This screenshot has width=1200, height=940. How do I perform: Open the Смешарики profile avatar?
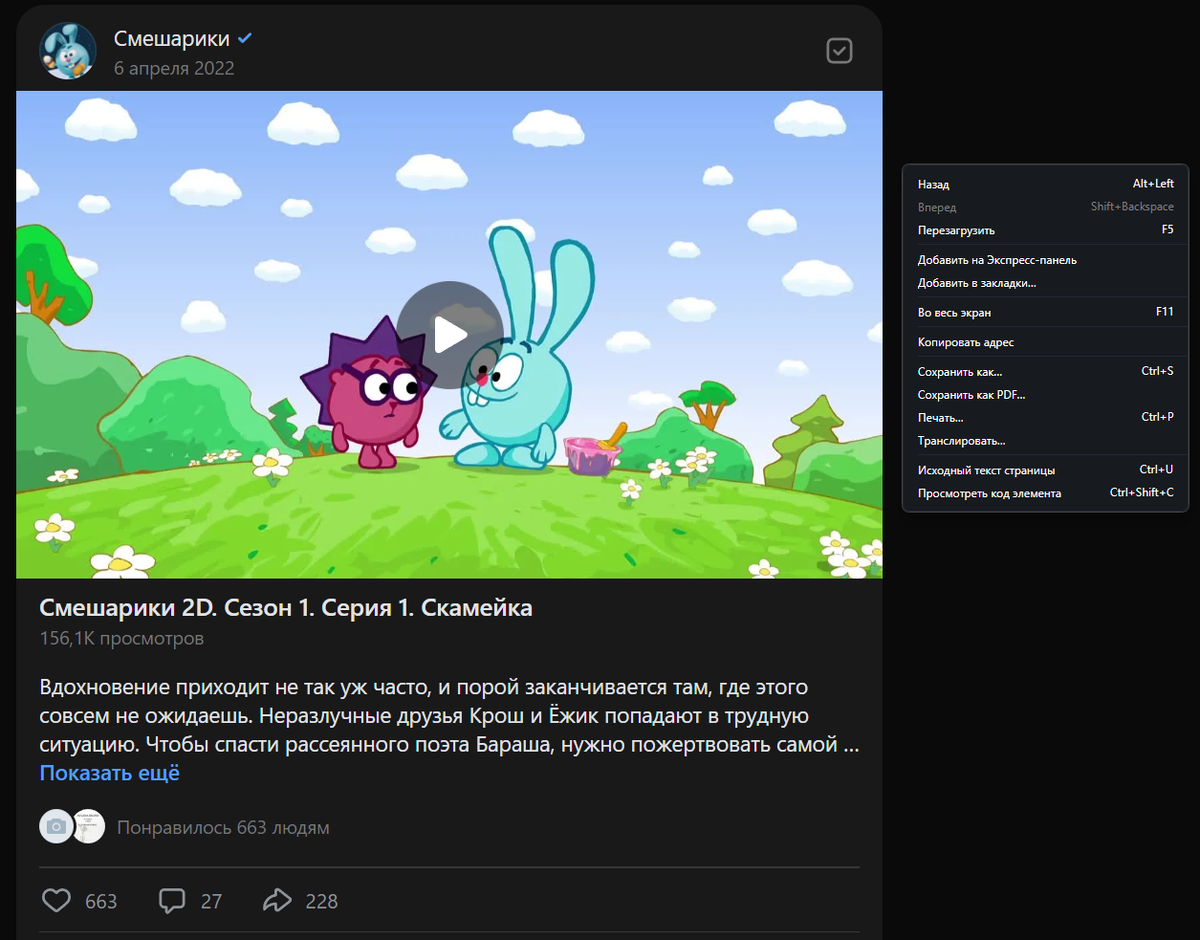point(68,51)
